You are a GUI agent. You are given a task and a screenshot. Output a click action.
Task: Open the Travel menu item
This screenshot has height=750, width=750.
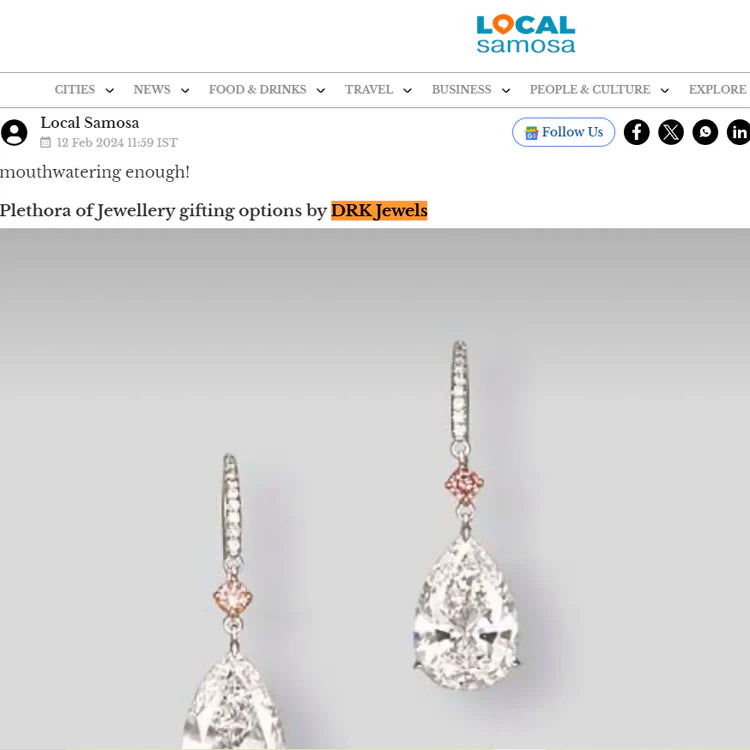click(368, 89)
